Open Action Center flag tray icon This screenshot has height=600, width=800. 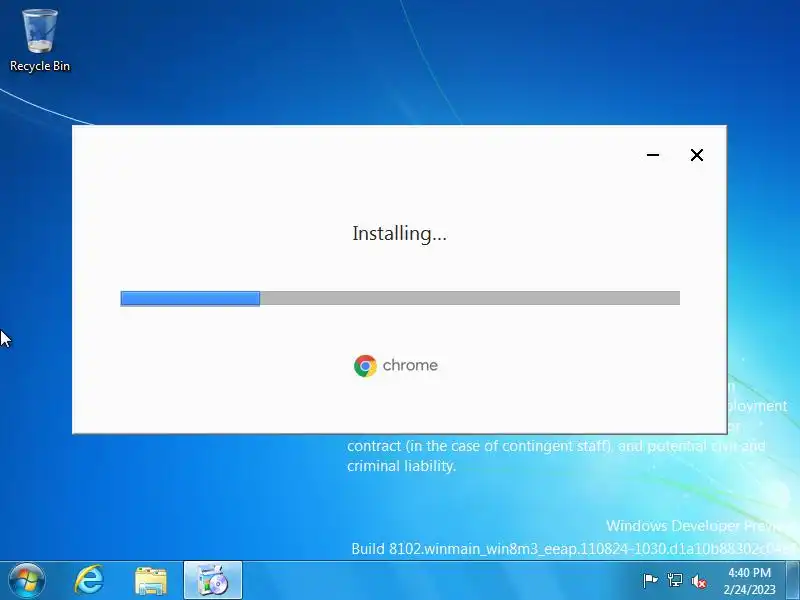650,581
